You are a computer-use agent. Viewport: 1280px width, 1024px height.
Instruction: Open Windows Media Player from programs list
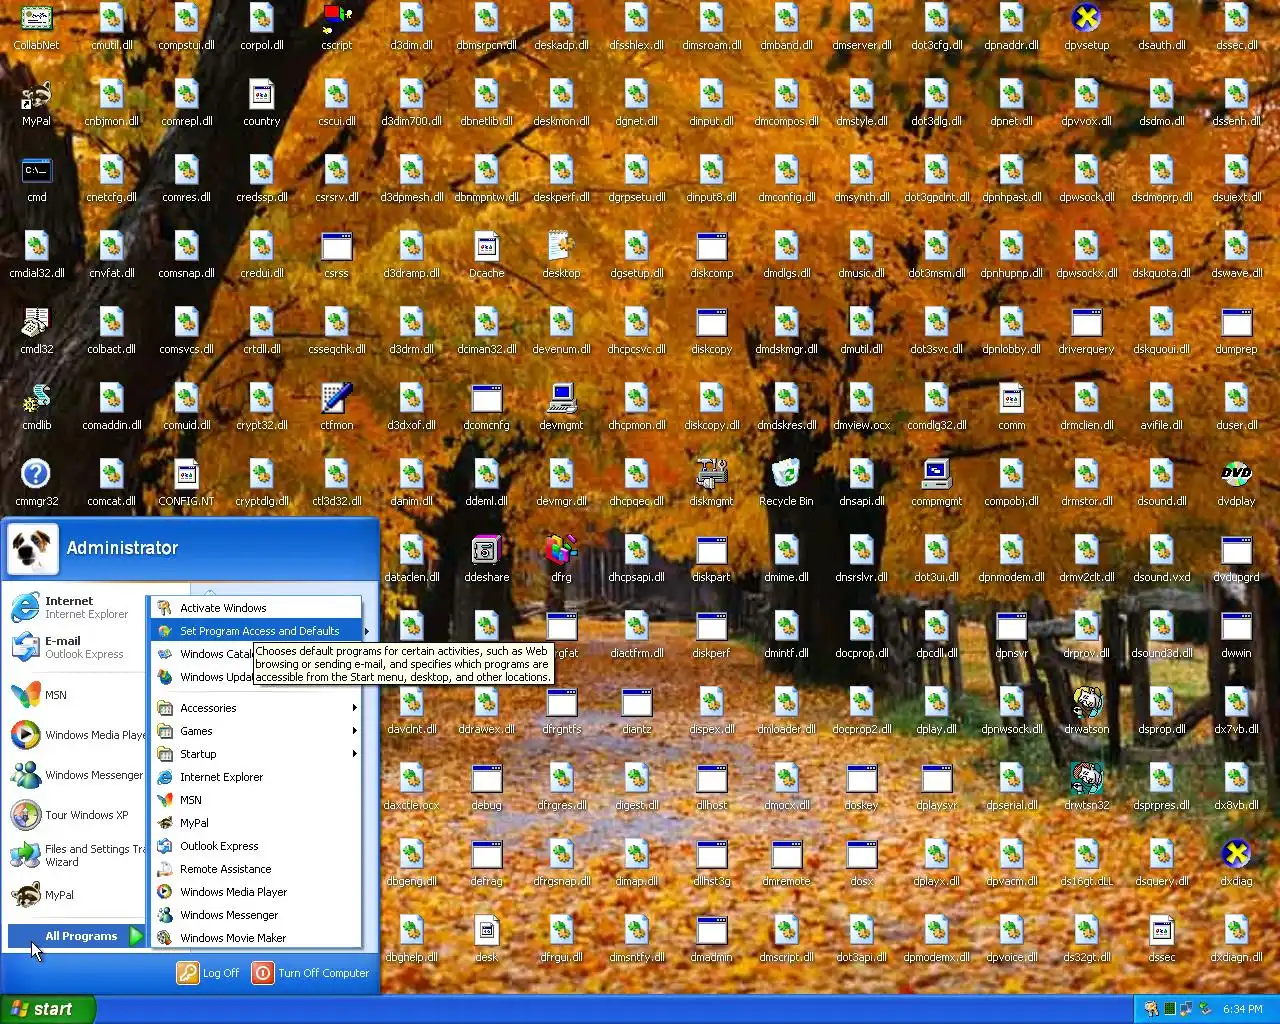pos(256,892)
